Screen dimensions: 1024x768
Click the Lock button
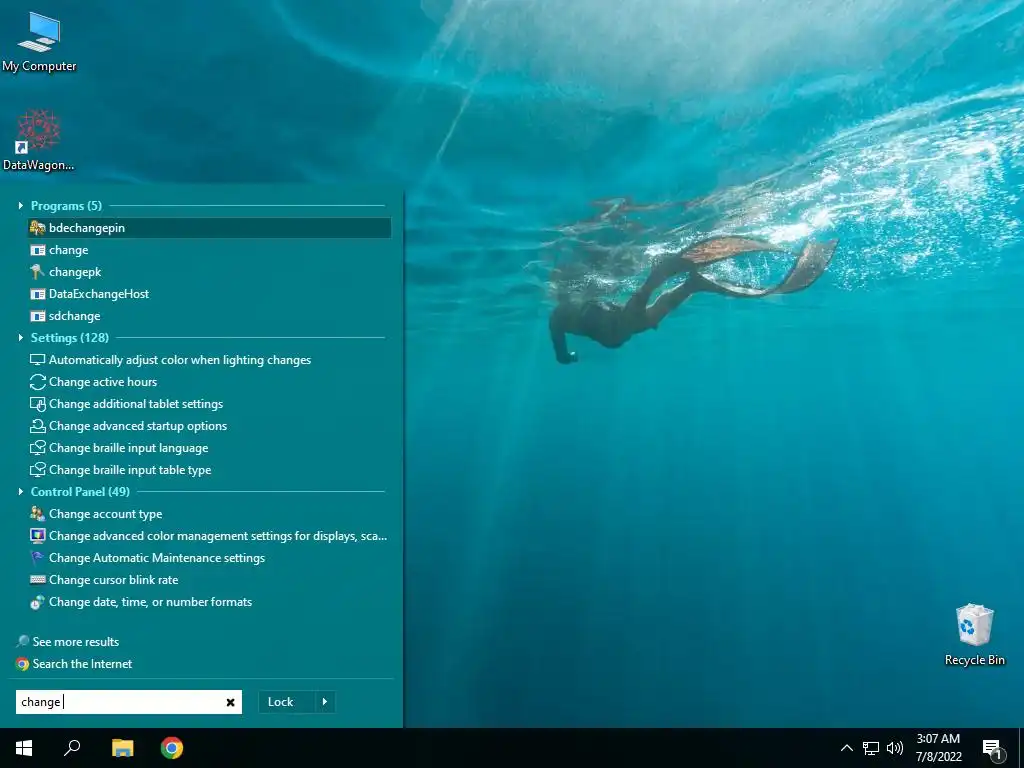pyautogui.click(x=286, y=702)
